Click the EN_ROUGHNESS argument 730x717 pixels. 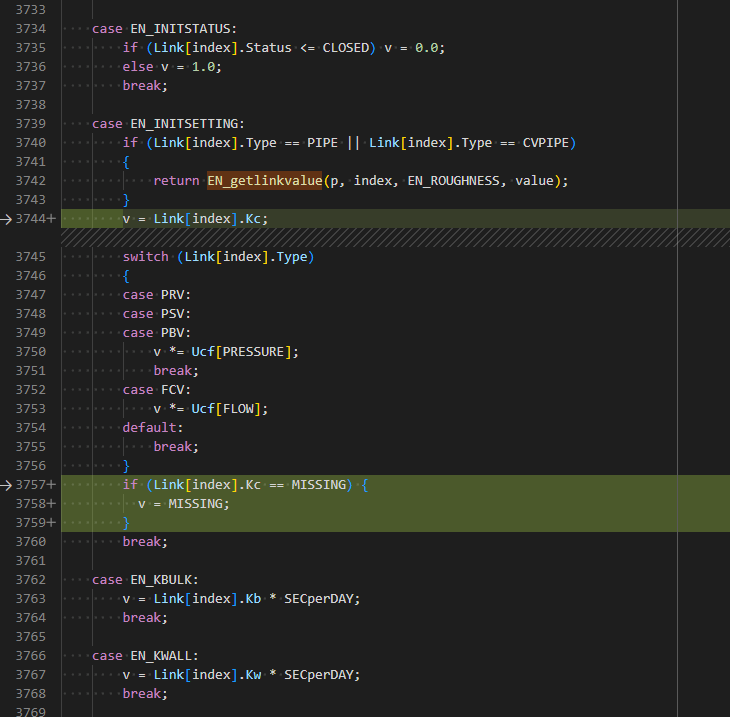[456, 181]
